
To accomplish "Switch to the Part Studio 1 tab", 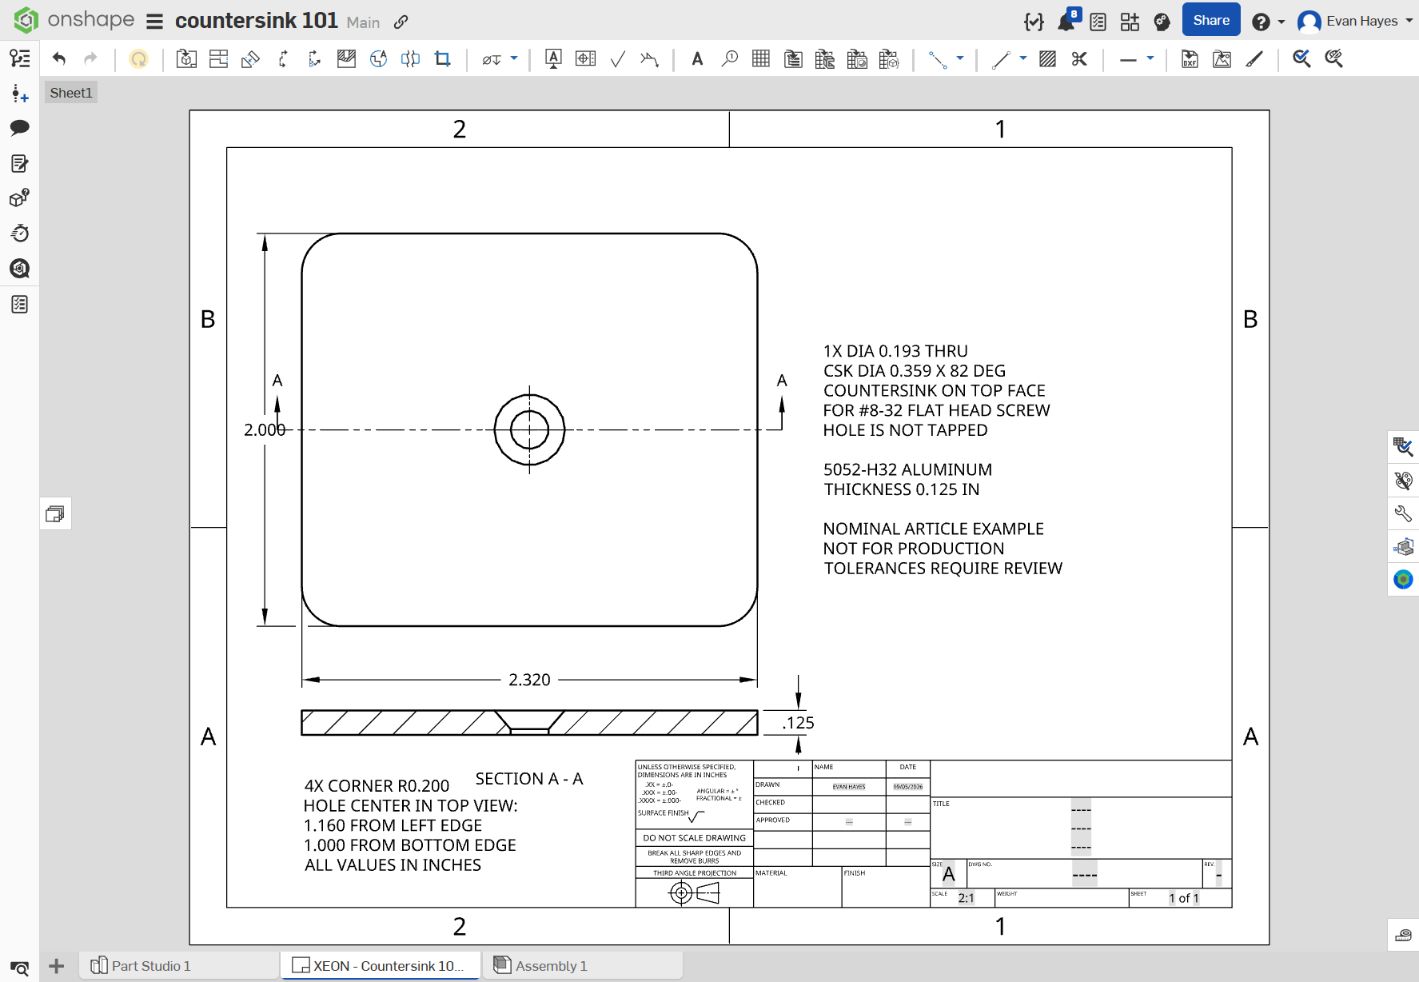I will [x=178, y=966].
